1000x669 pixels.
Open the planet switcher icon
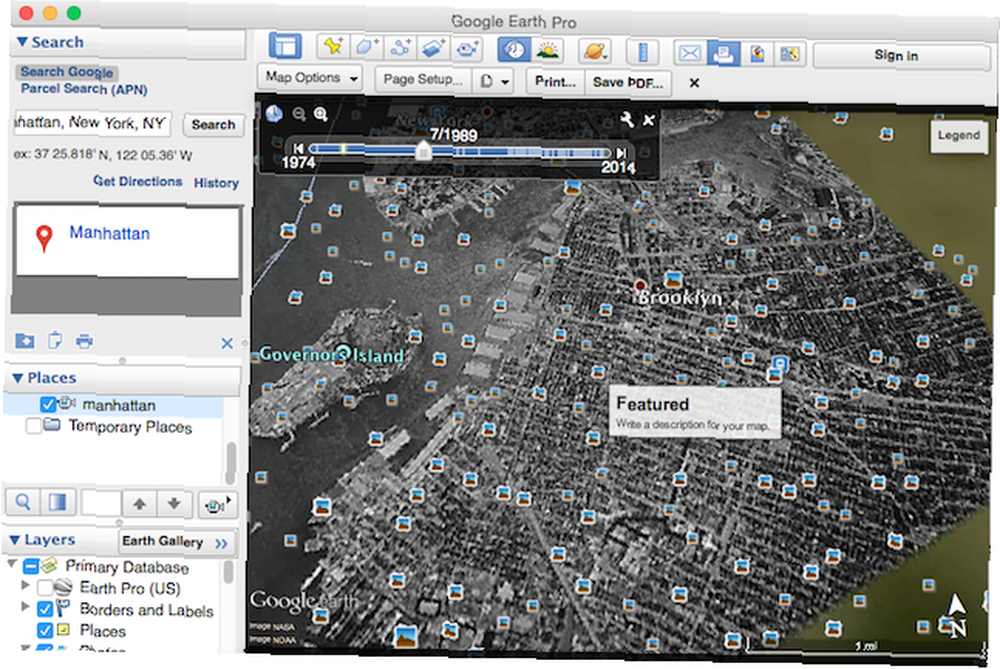[x=594, y=50]
